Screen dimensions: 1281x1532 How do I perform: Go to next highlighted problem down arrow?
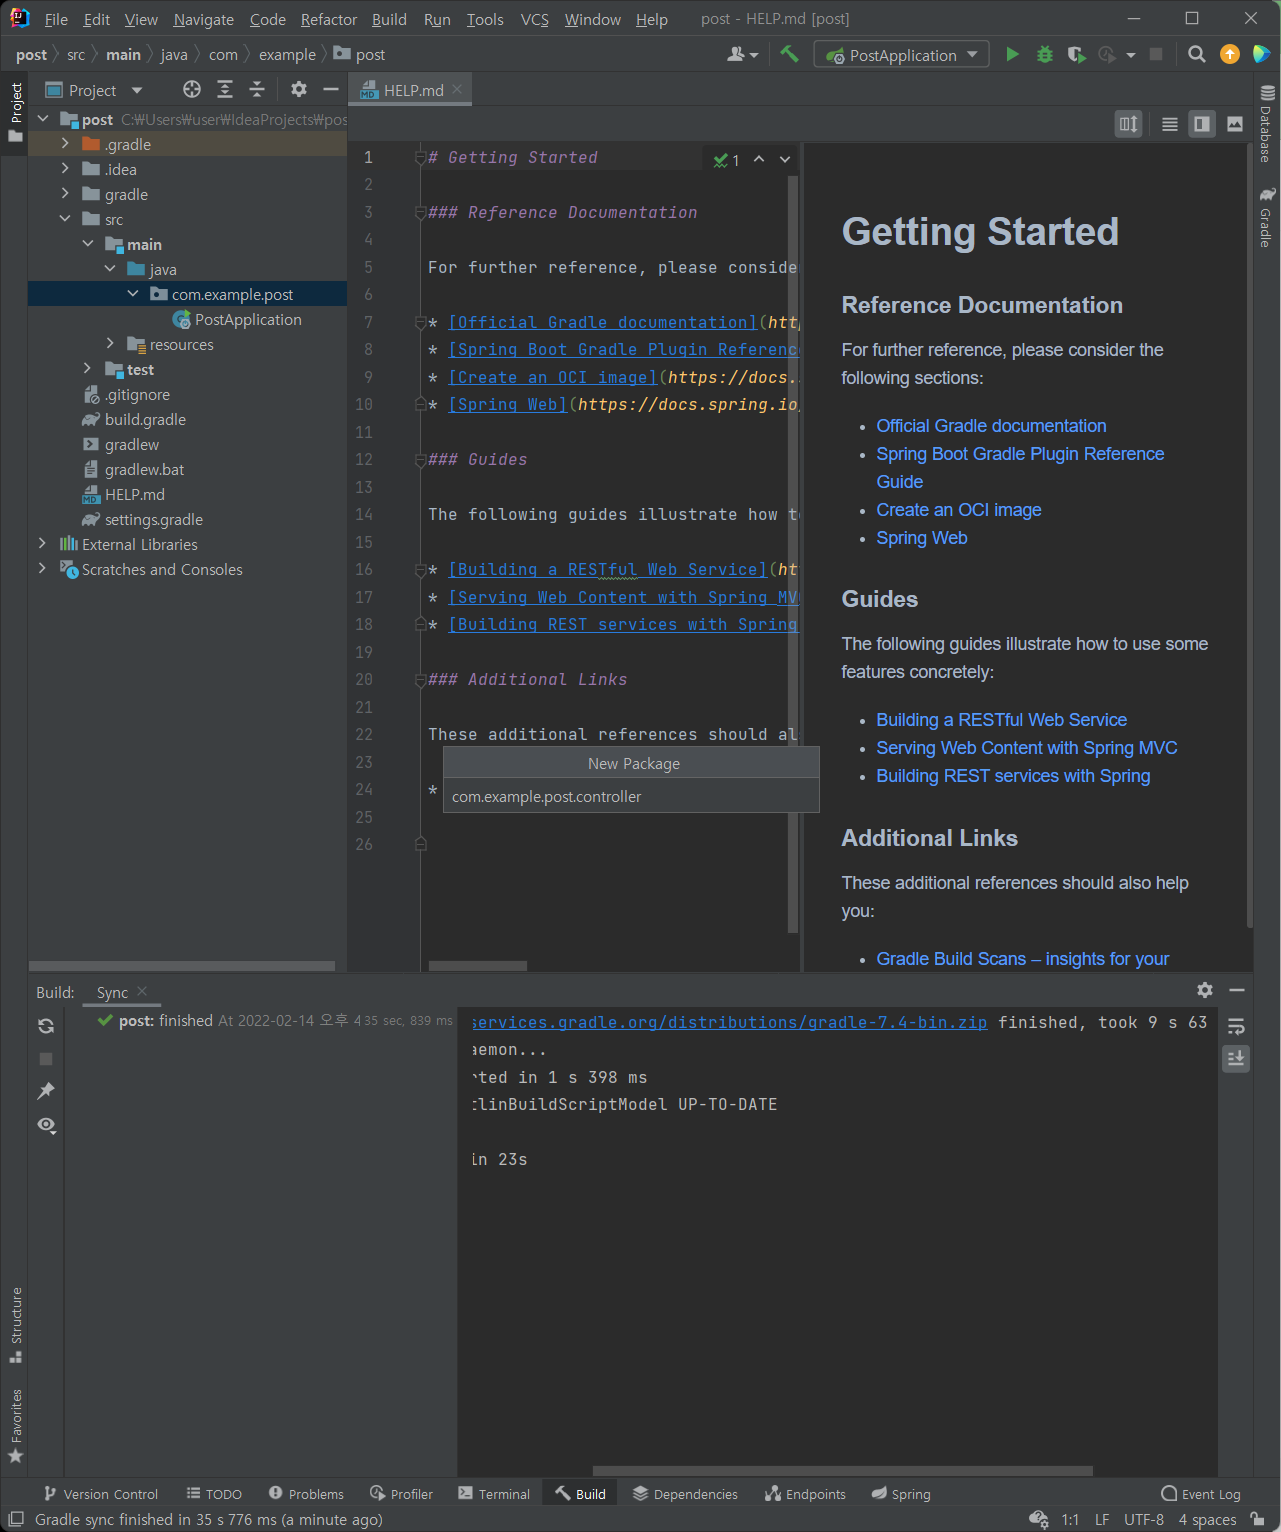785,159
